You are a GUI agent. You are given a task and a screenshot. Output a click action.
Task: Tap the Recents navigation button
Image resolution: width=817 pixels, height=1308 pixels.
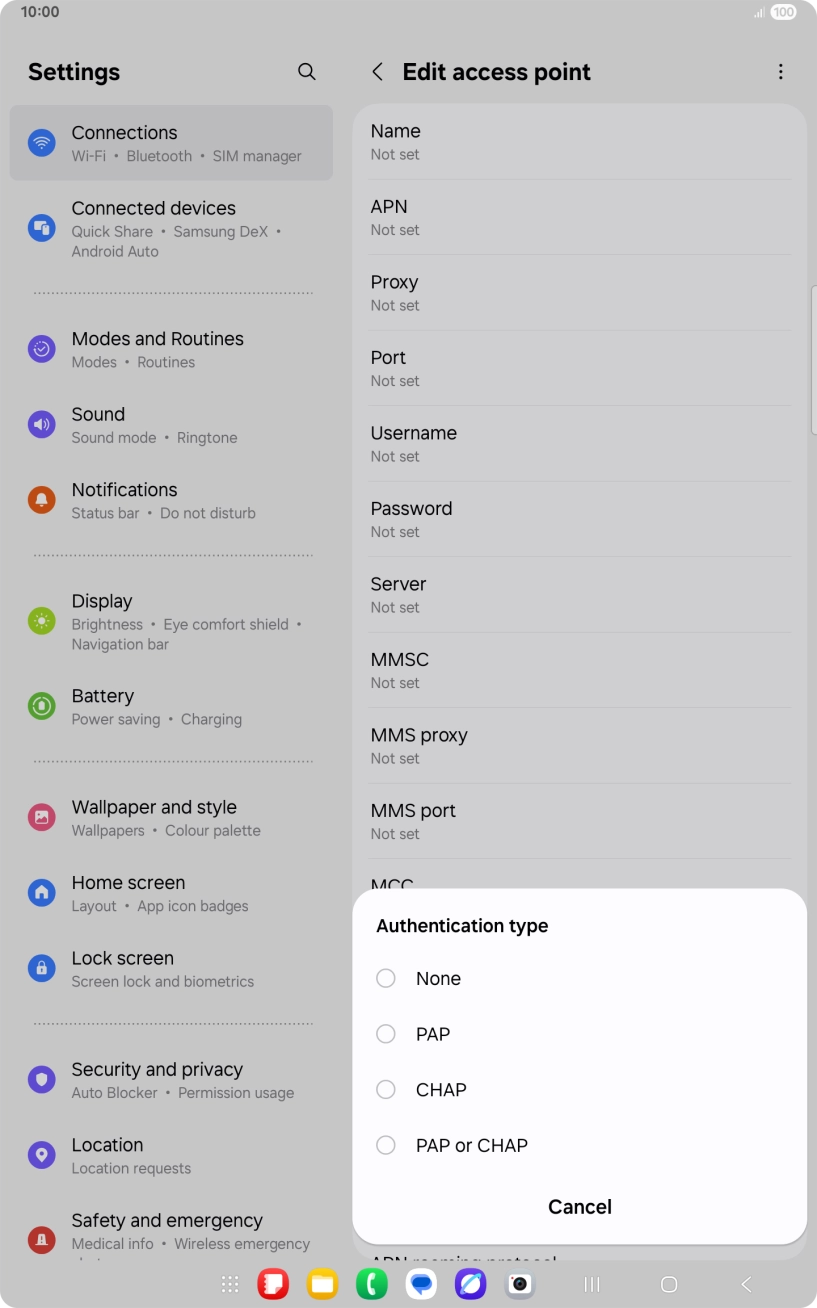coord(592,1284)
